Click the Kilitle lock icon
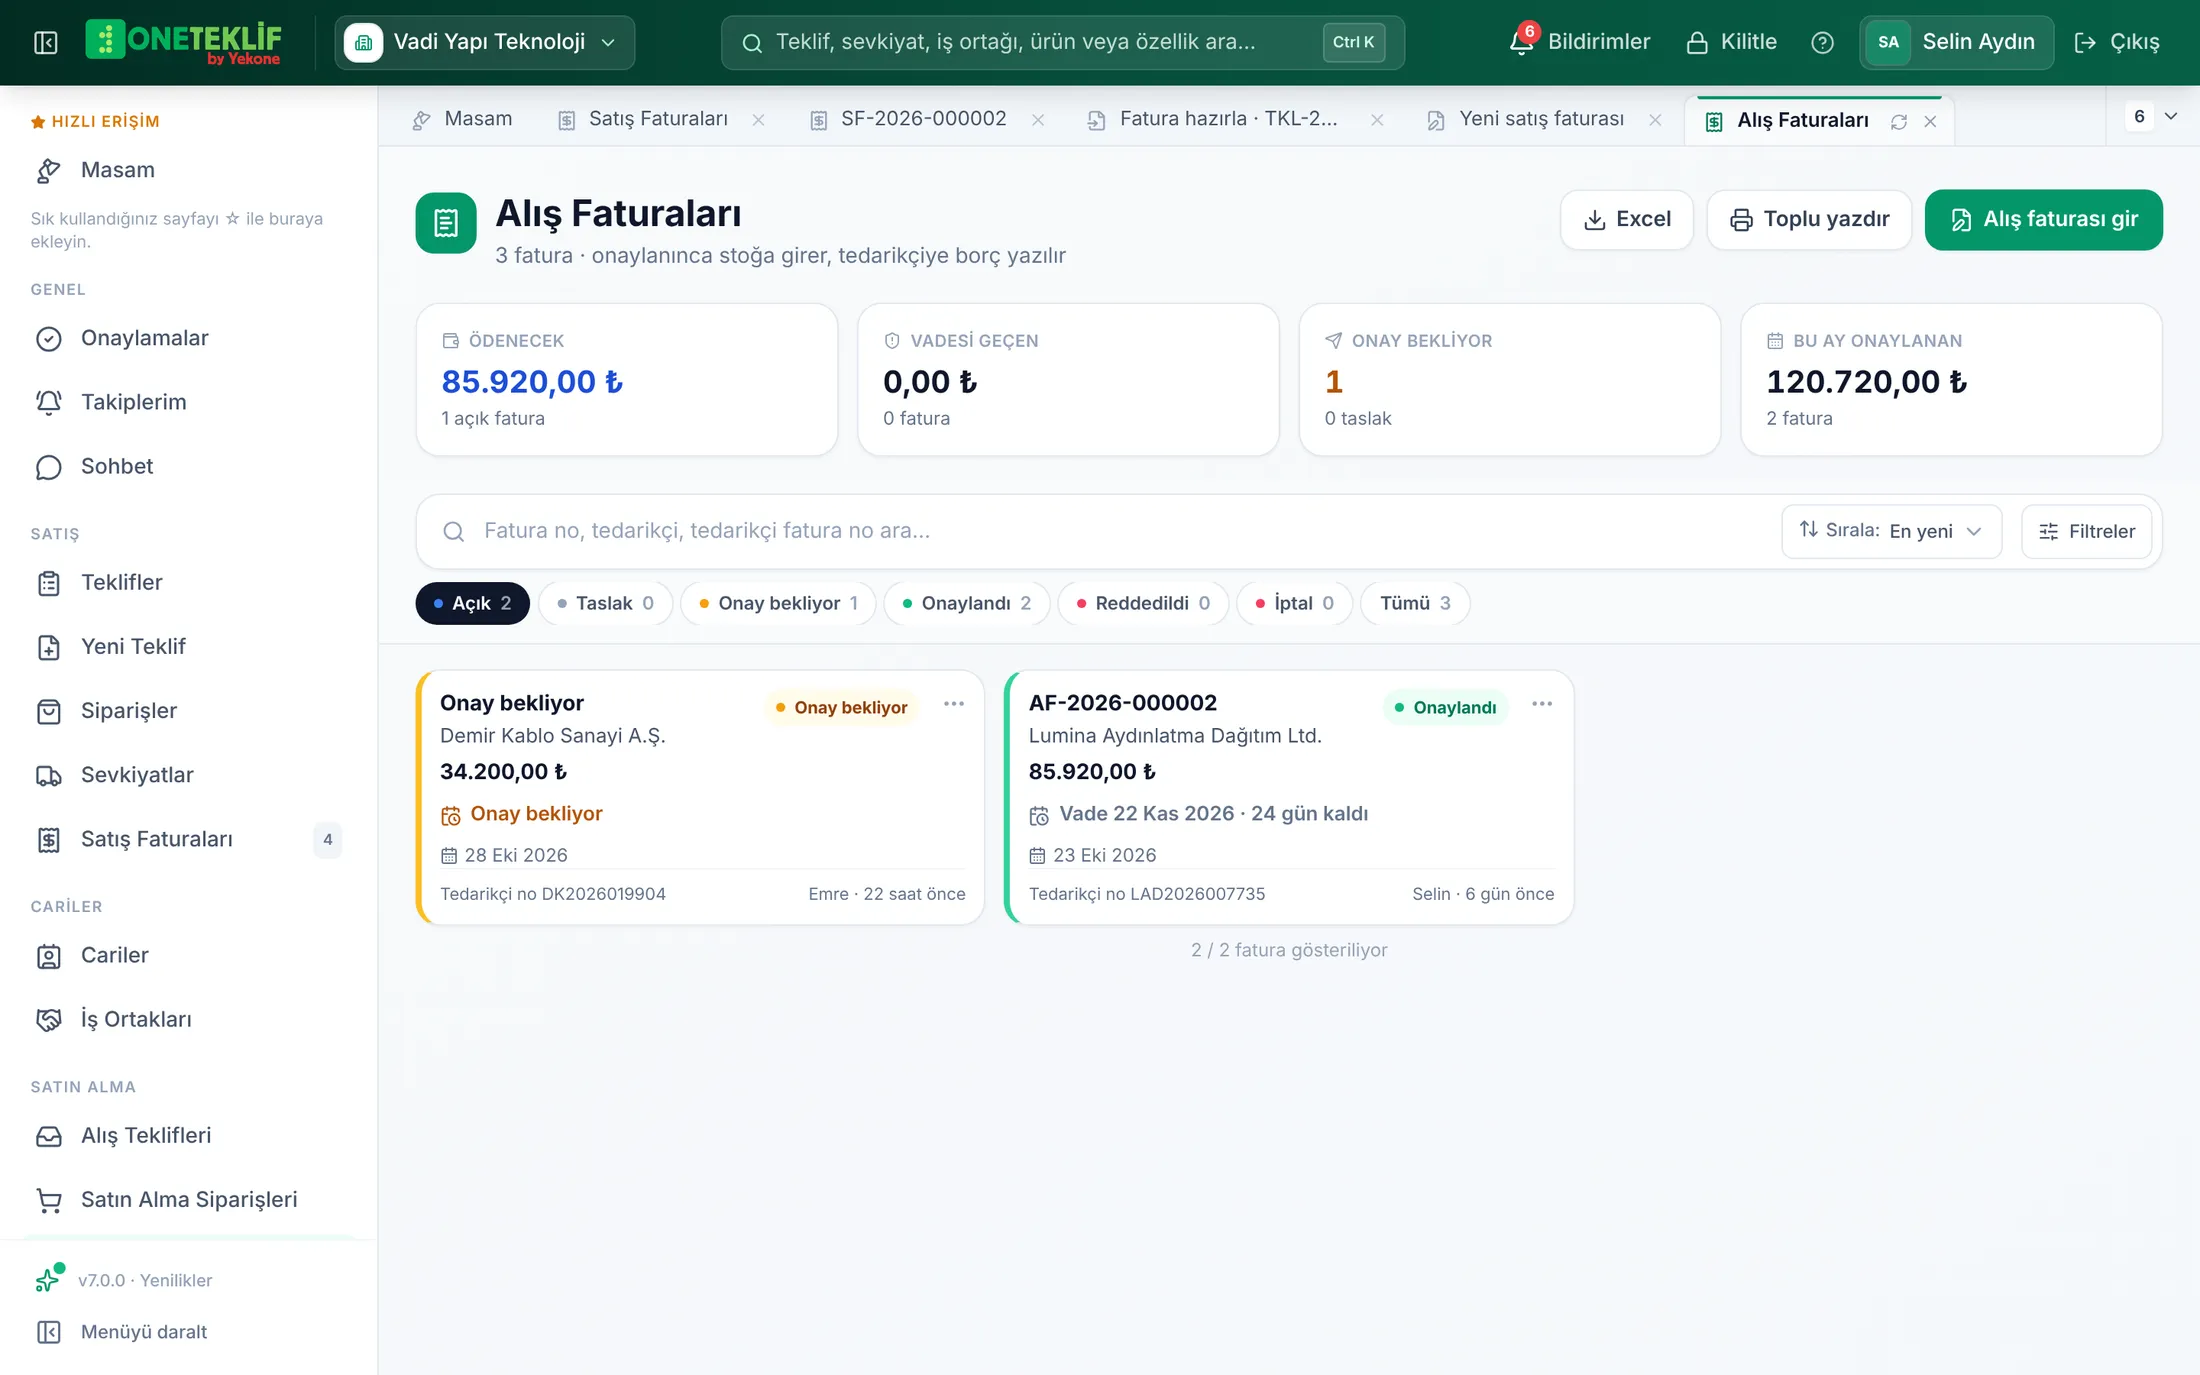The height and width of the screenshot is (1375, 2200). pyautogui.click(x=1697, y=42)
